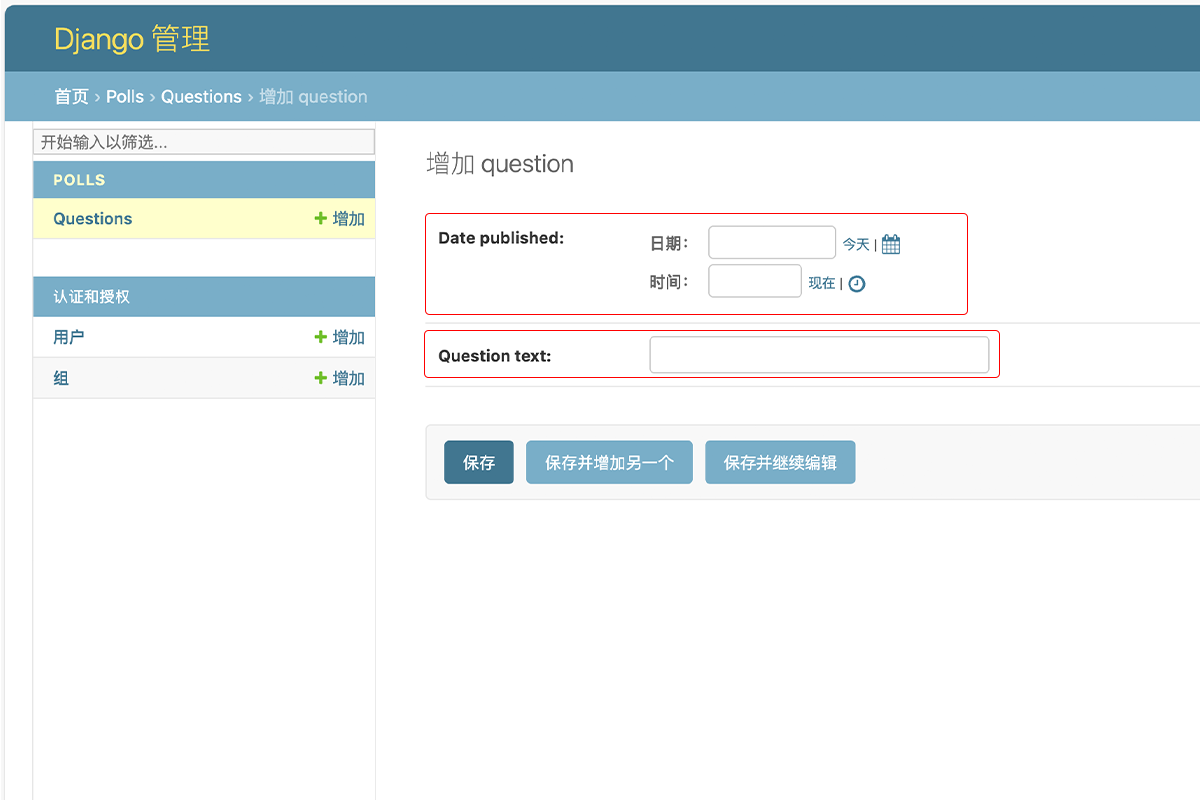The width and height of the screenshot is (1200, 800).
Task: Open the clock time picker icon
Action: 857,284
